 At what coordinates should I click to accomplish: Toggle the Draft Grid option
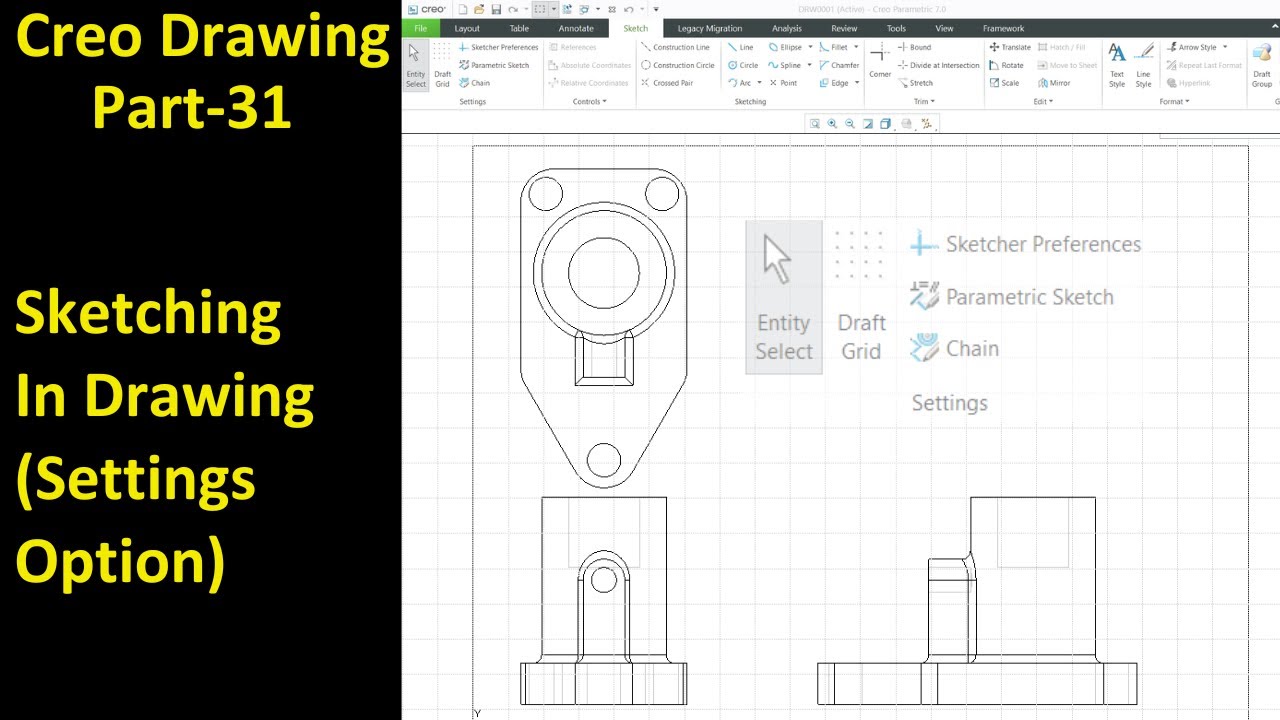442,65
